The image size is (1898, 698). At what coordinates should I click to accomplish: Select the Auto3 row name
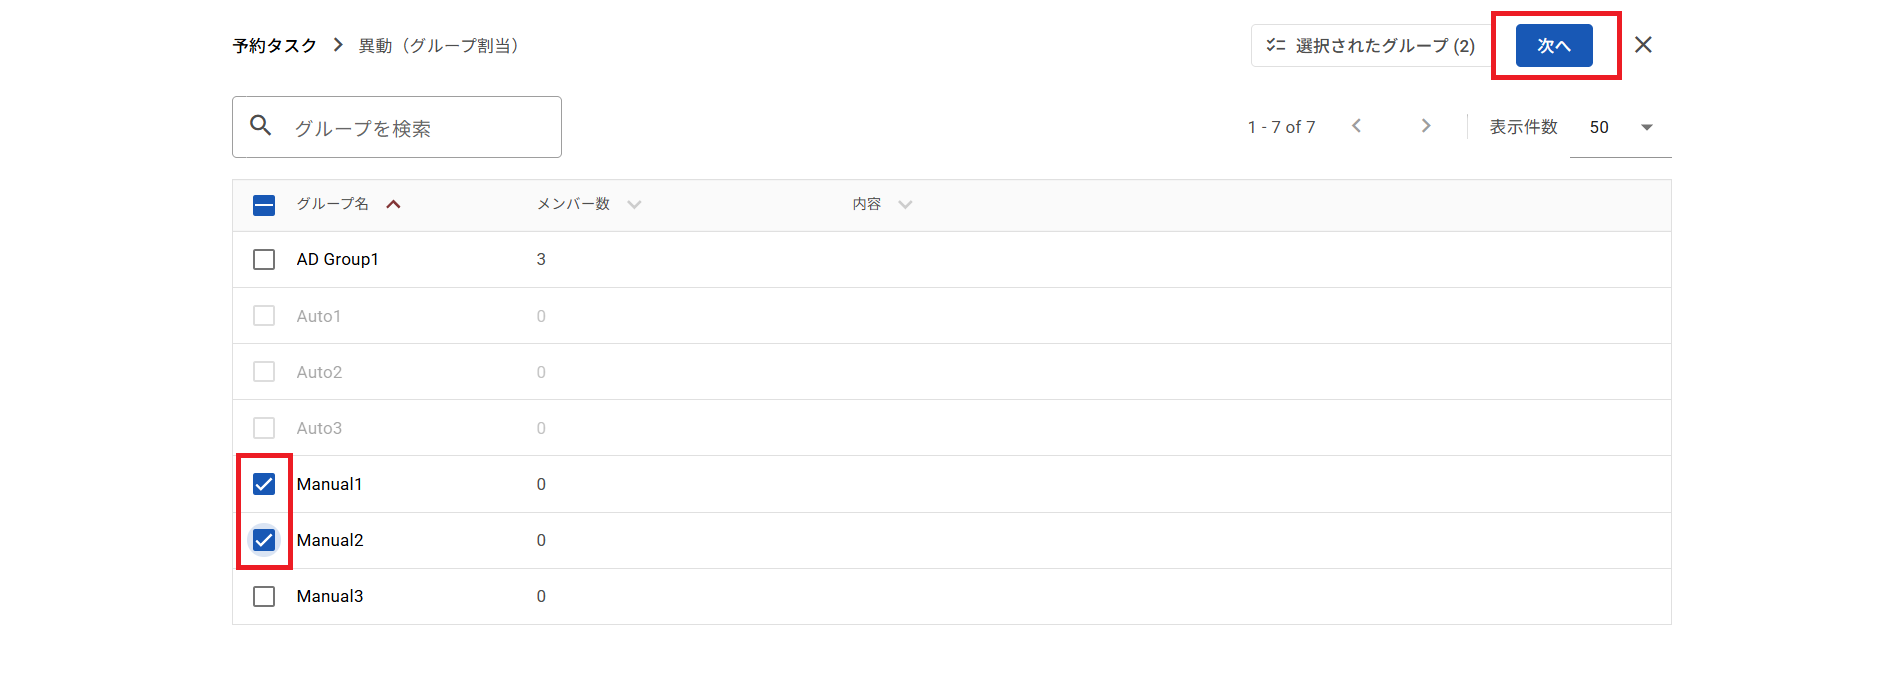pyautogui.click(x=319, y=428)
